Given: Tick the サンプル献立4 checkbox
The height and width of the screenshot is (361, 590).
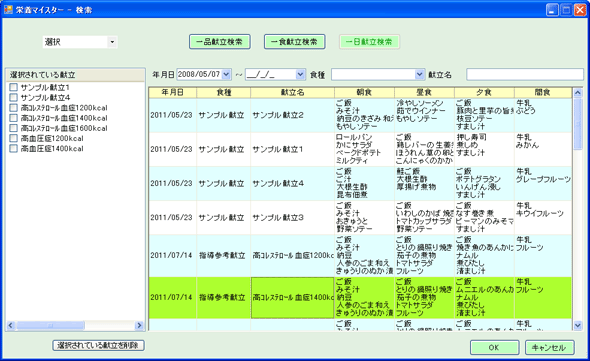Looking at the screenshot, I should coord(14,97).
